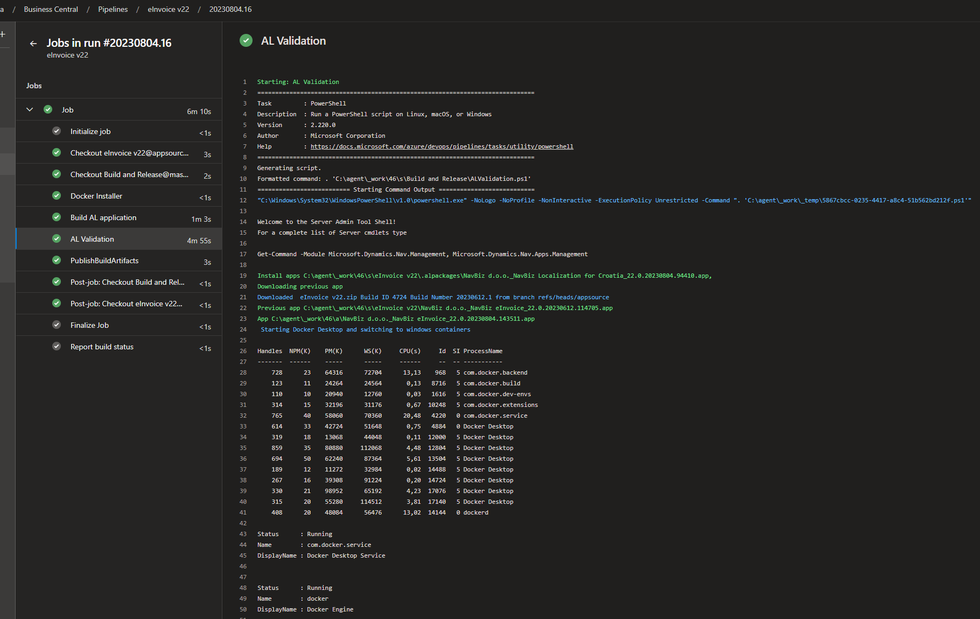The image size is (980, 619).
Task: Click the green check beside Build AL application
Action: click(56, 218)
